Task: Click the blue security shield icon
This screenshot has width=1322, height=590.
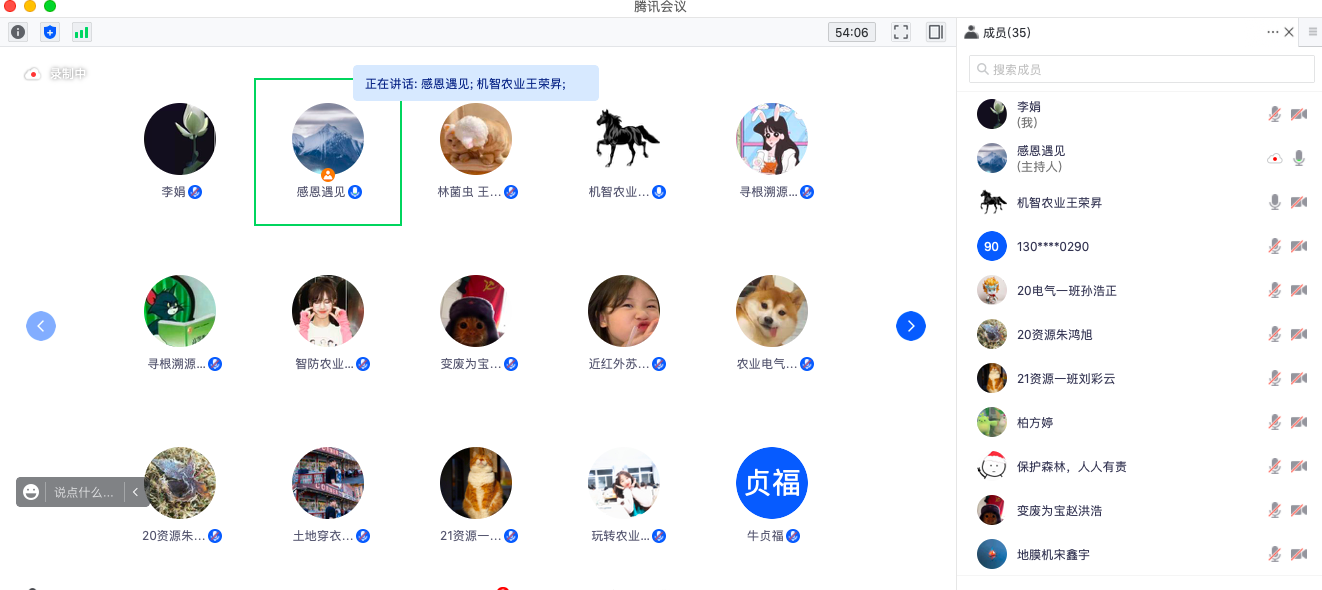Action: pos(50,32)
